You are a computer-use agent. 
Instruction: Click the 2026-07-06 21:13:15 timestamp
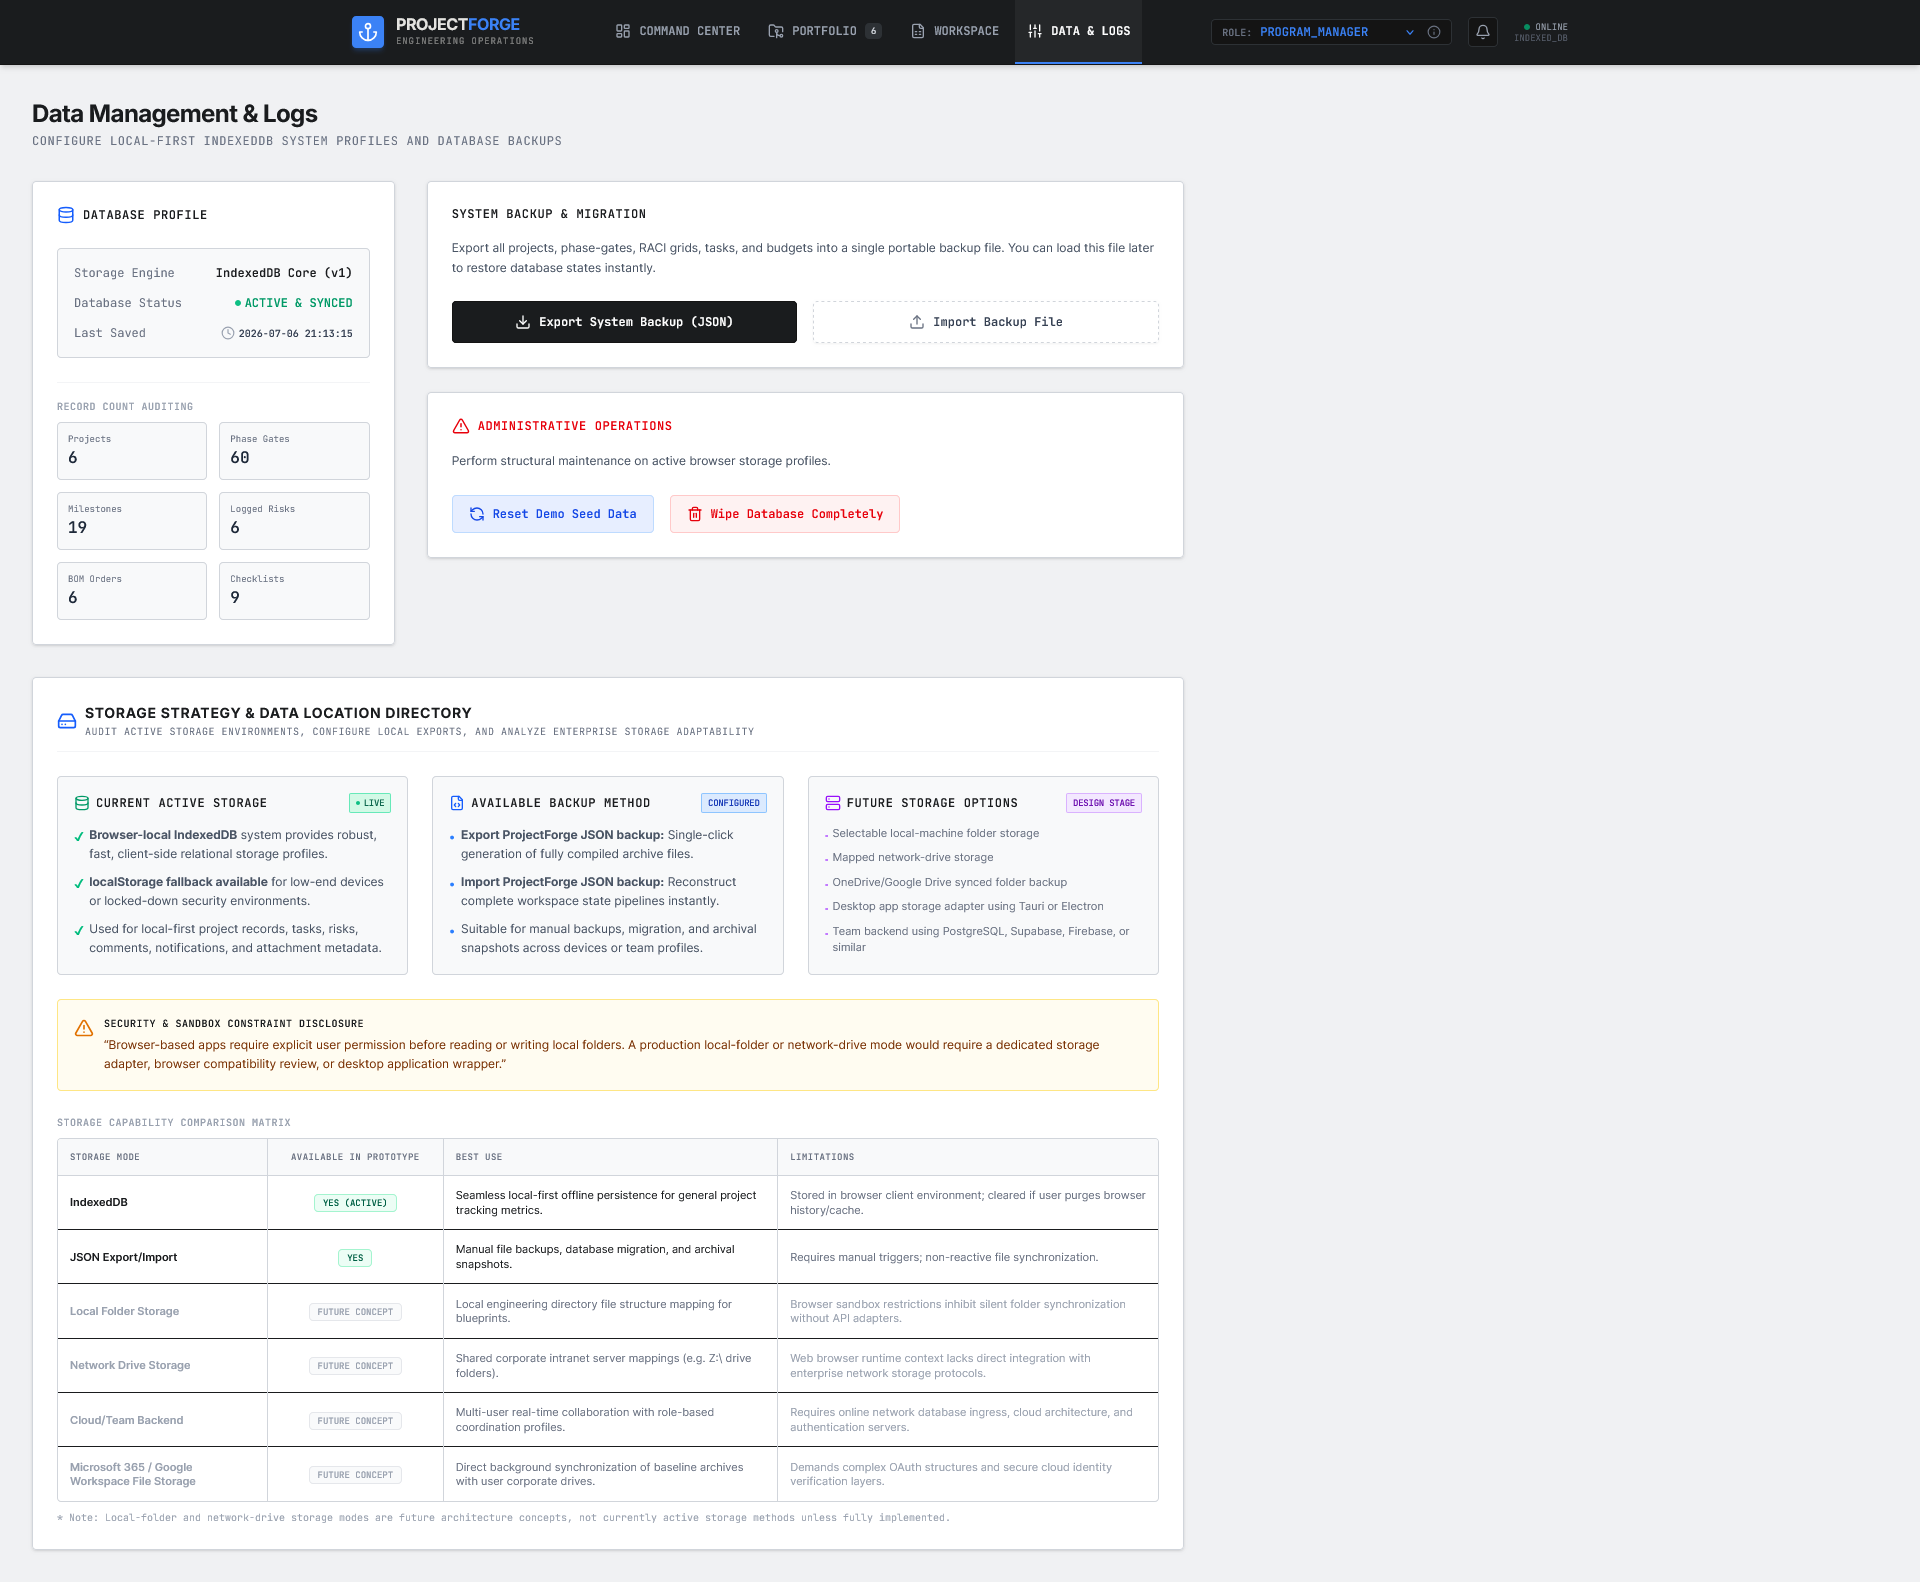point(295,334)
